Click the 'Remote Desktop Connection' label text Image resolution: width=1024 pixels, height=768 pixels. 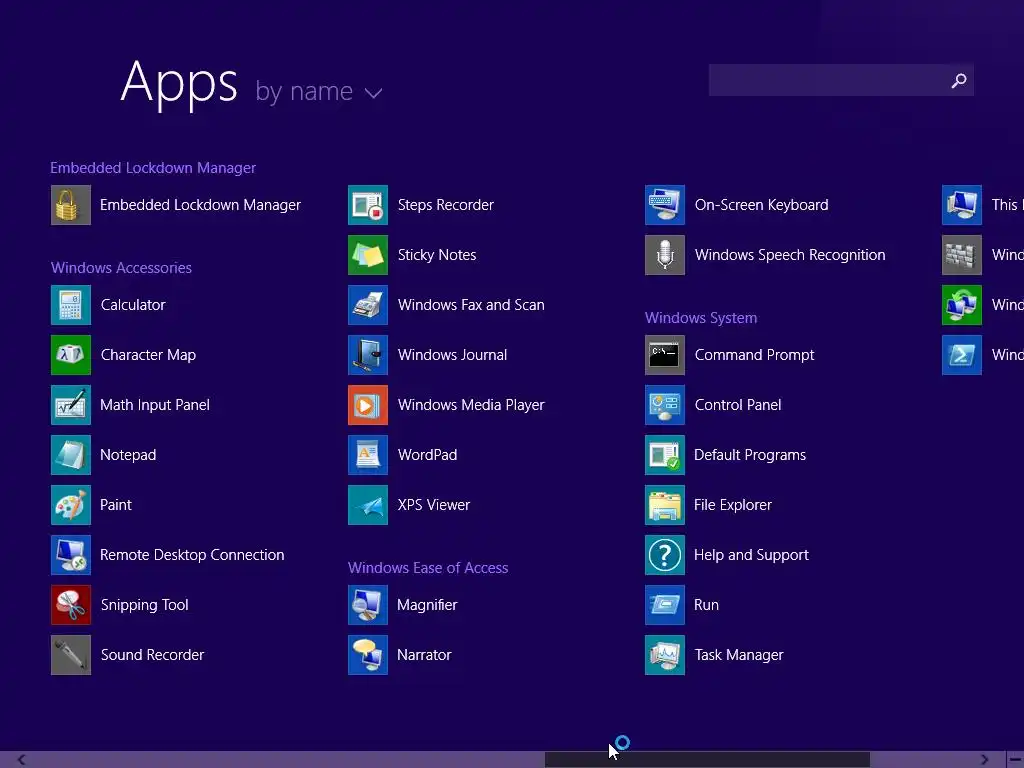192,555
